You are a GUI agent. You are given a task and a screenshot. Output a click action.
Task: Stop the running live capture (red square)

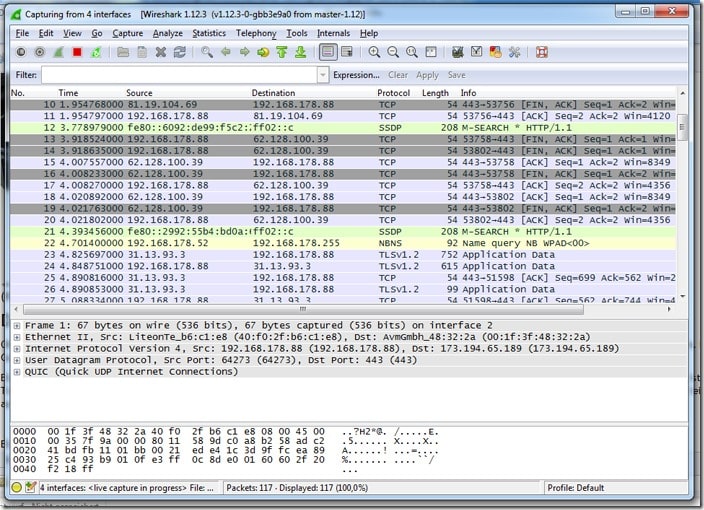click(x=77, y=52)
